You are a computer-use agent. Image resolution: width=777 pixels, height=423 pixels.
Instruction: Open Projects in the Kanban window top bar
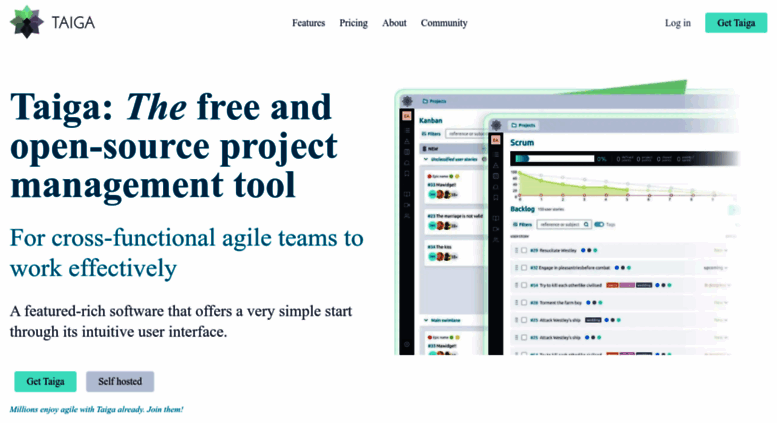pyautogui.click(x=434, y=101)
